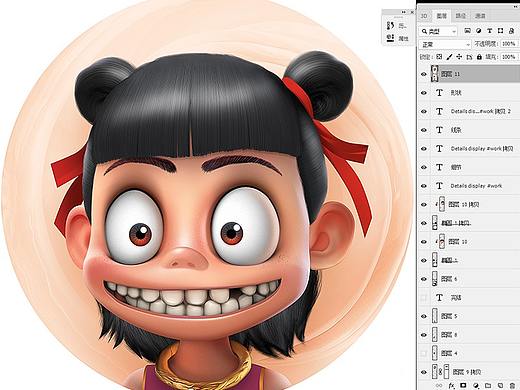The width and height of the screenshot is (520, 390).
Task: Toggle visibility of layer 9 copy
Action: [x=424, y=372]
